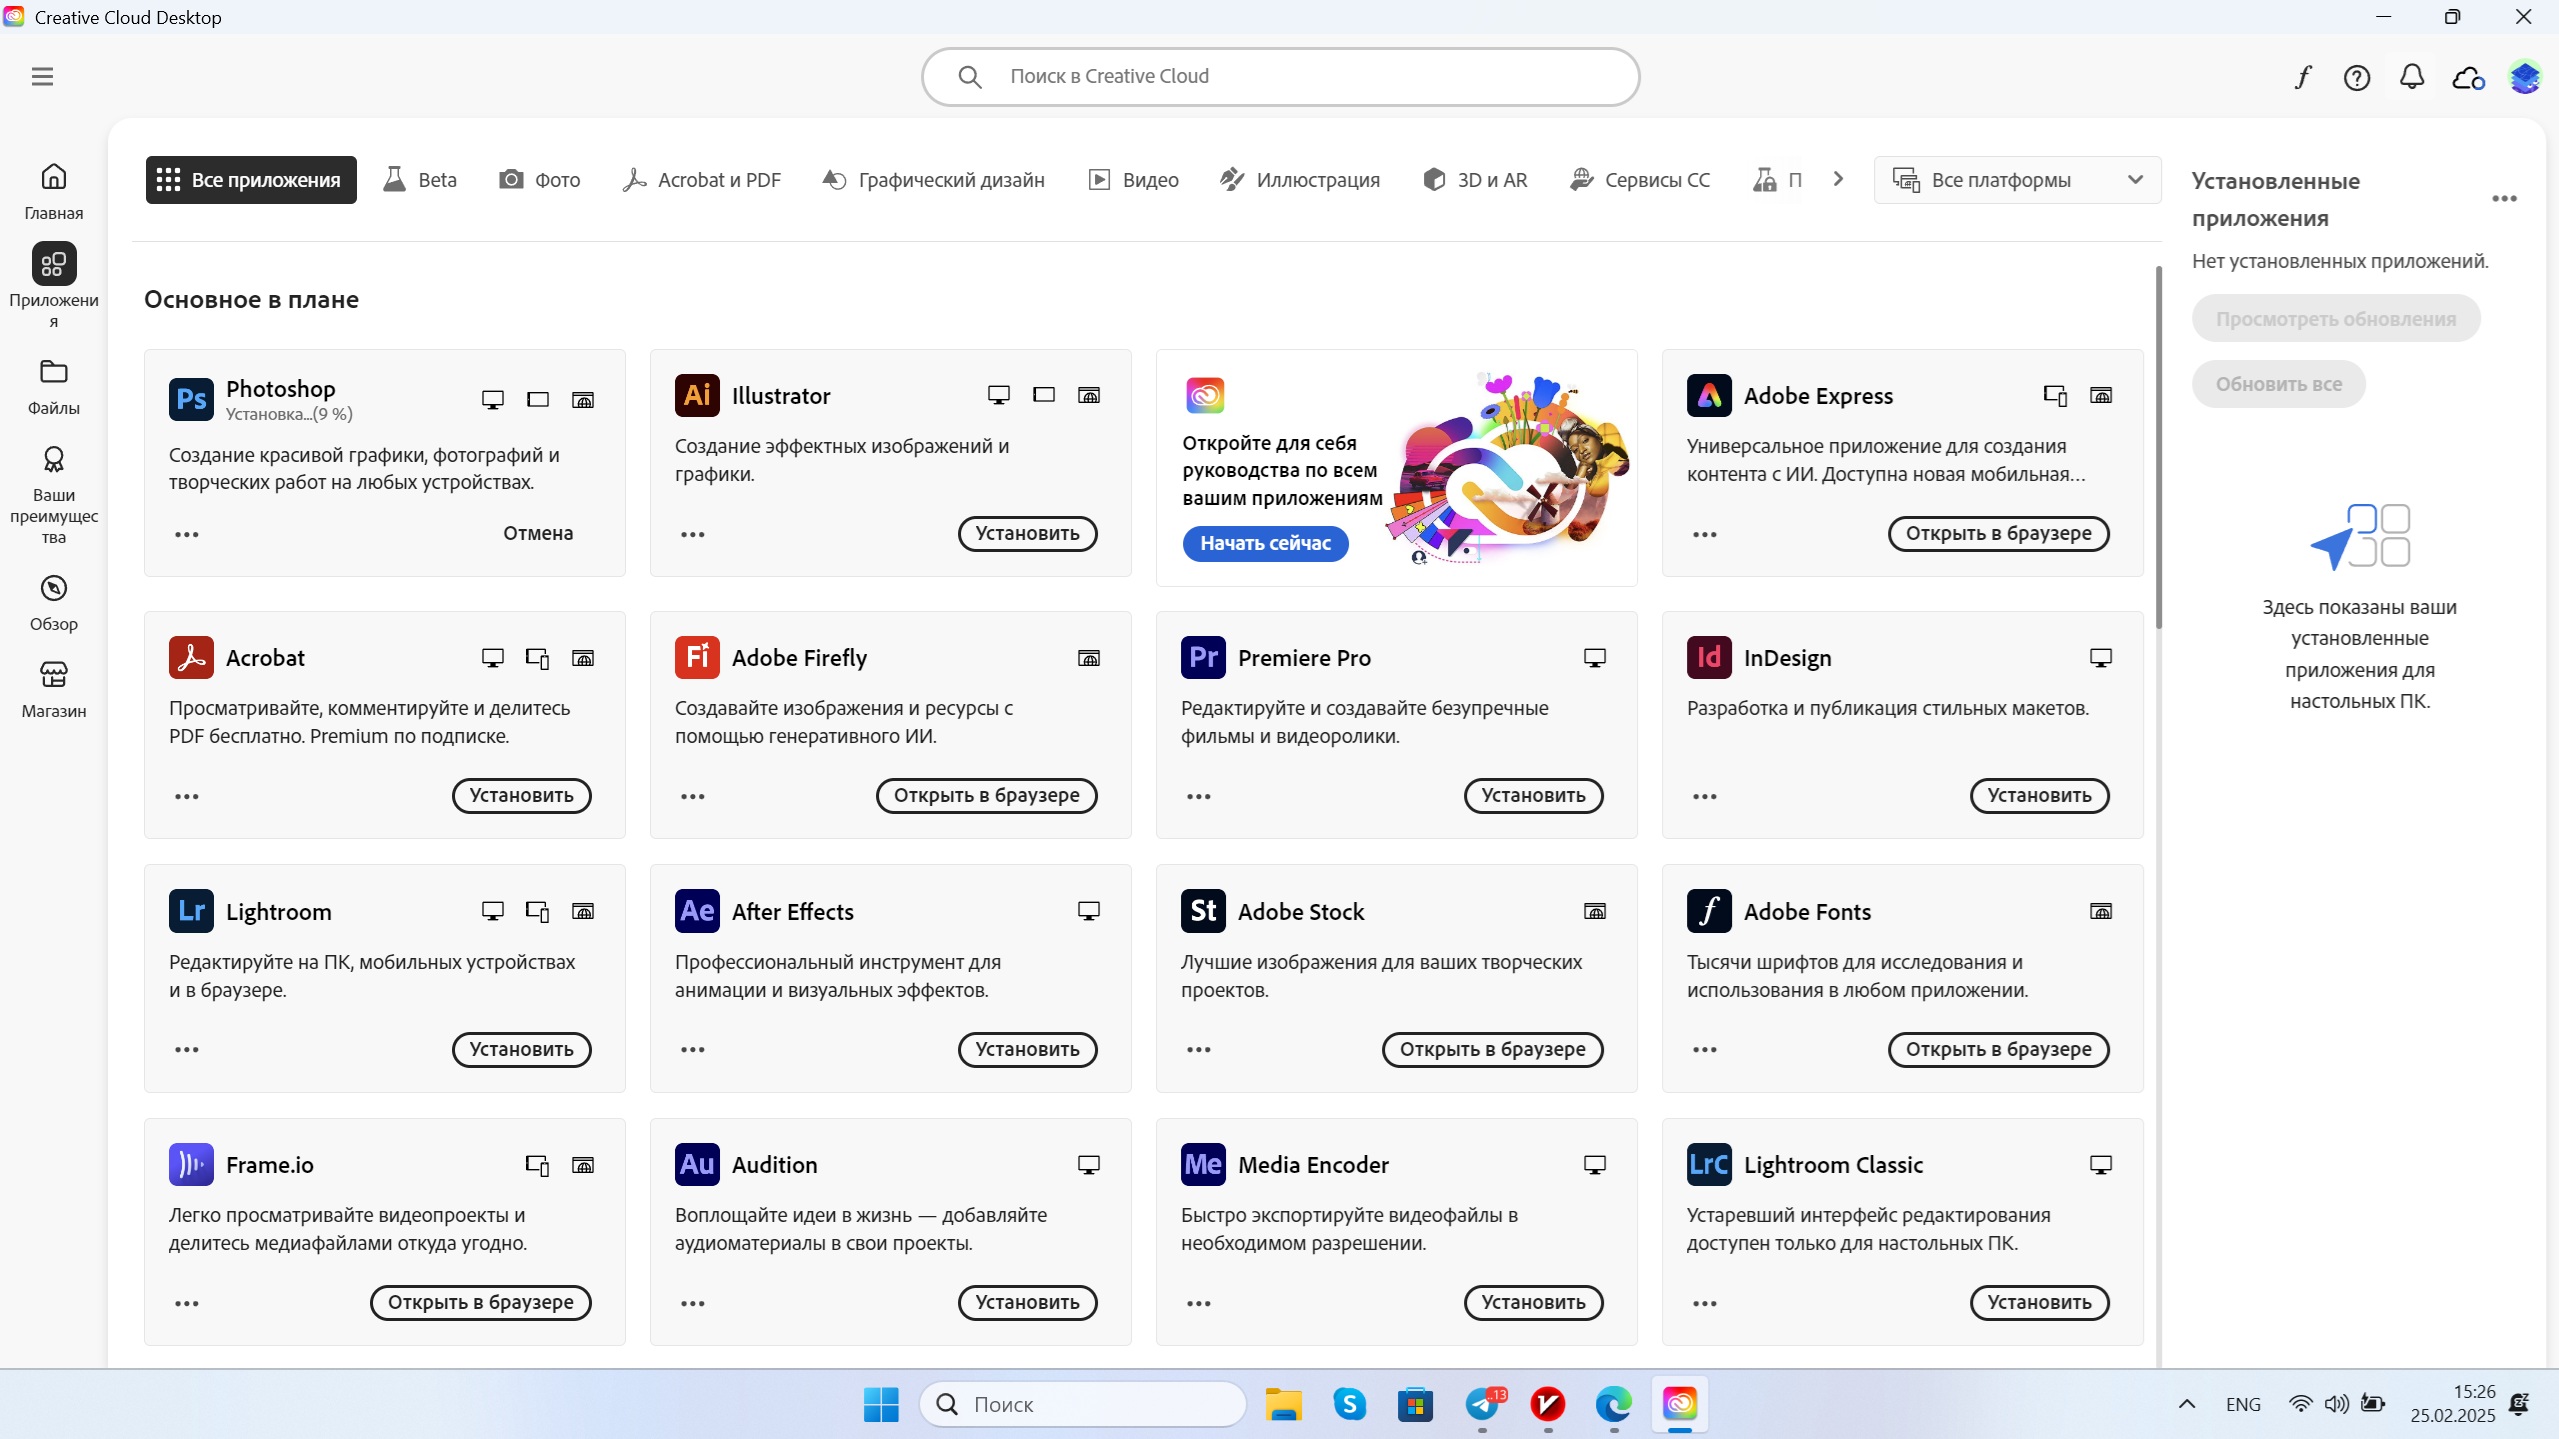Switch to the Beta tab
This screenshot has height=1439, width=2559.
click(x=420, y=180)
